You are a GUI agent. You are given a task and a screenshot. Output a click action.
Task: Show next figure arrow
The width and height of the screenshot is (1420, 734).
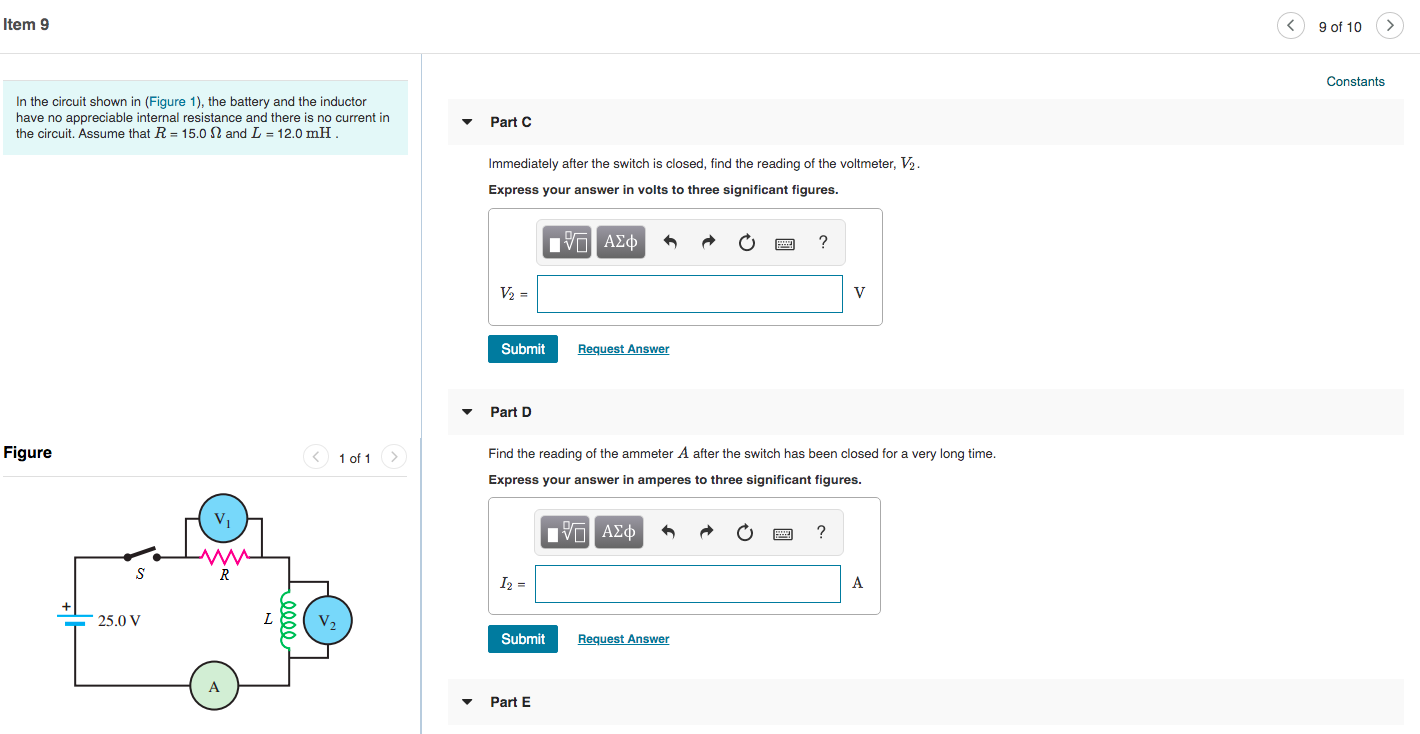[394, 457]
